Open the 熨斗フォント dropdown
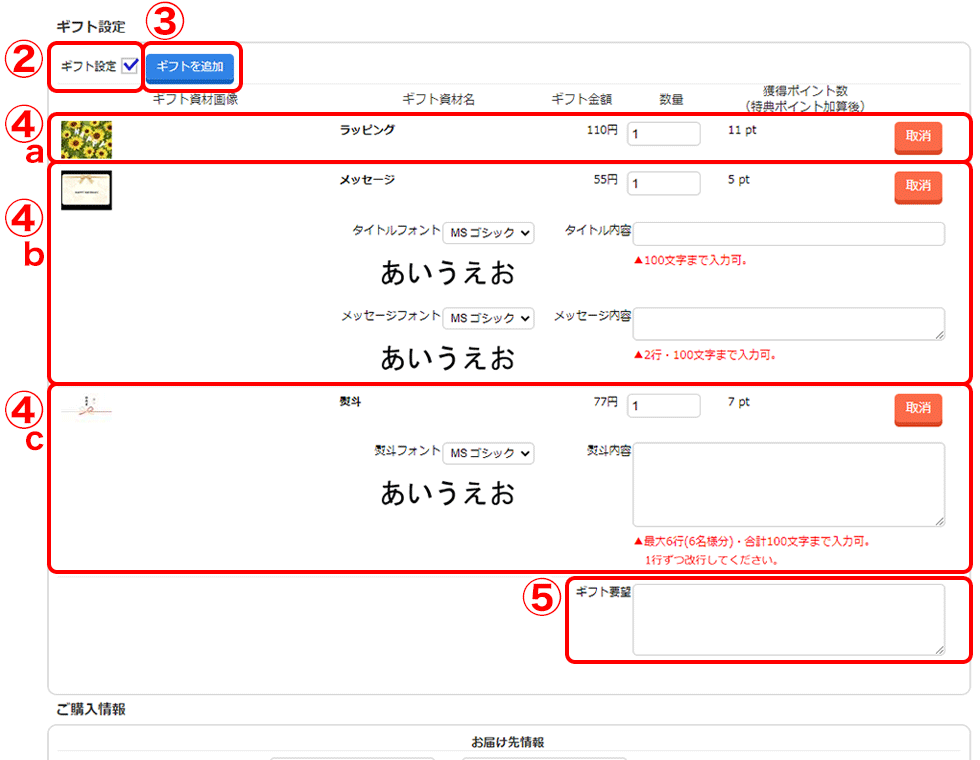980x760 pixels. coord(488,454)
